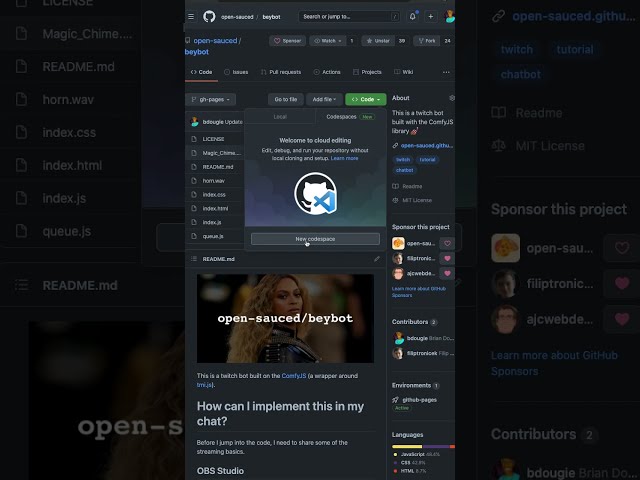Sponsor filiptronicek with heart button
This screenshot has height=480, width=640.
tap(447, 258)
